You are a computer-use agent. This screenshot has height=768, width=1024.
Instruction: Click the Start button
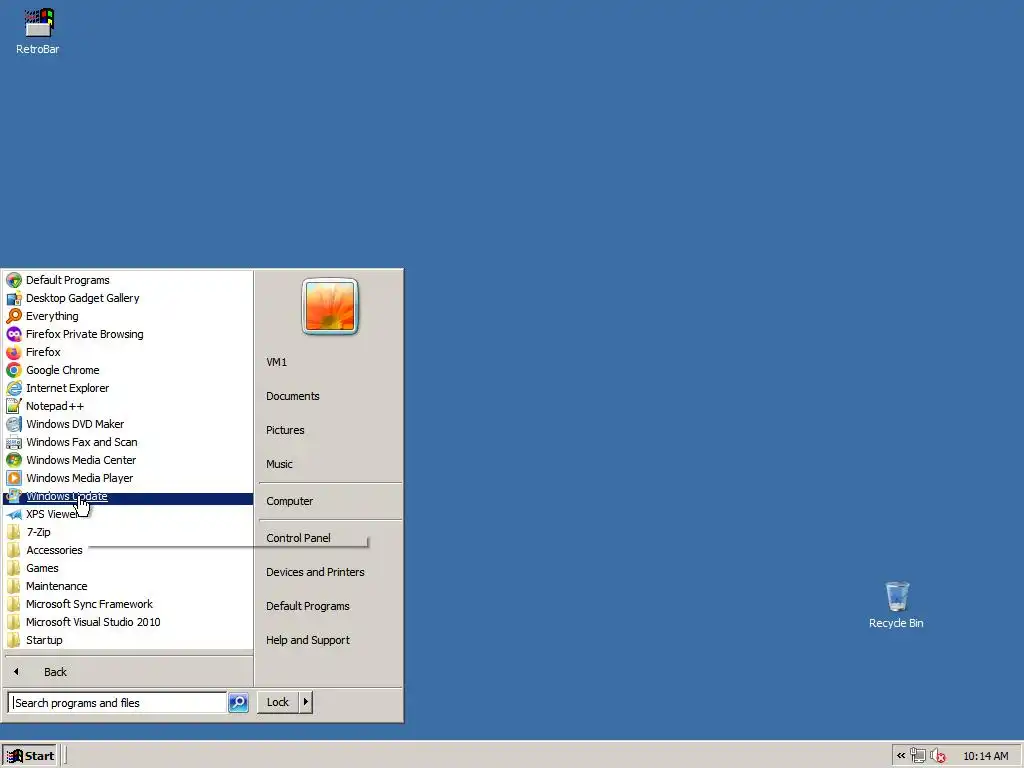(29, 756)
